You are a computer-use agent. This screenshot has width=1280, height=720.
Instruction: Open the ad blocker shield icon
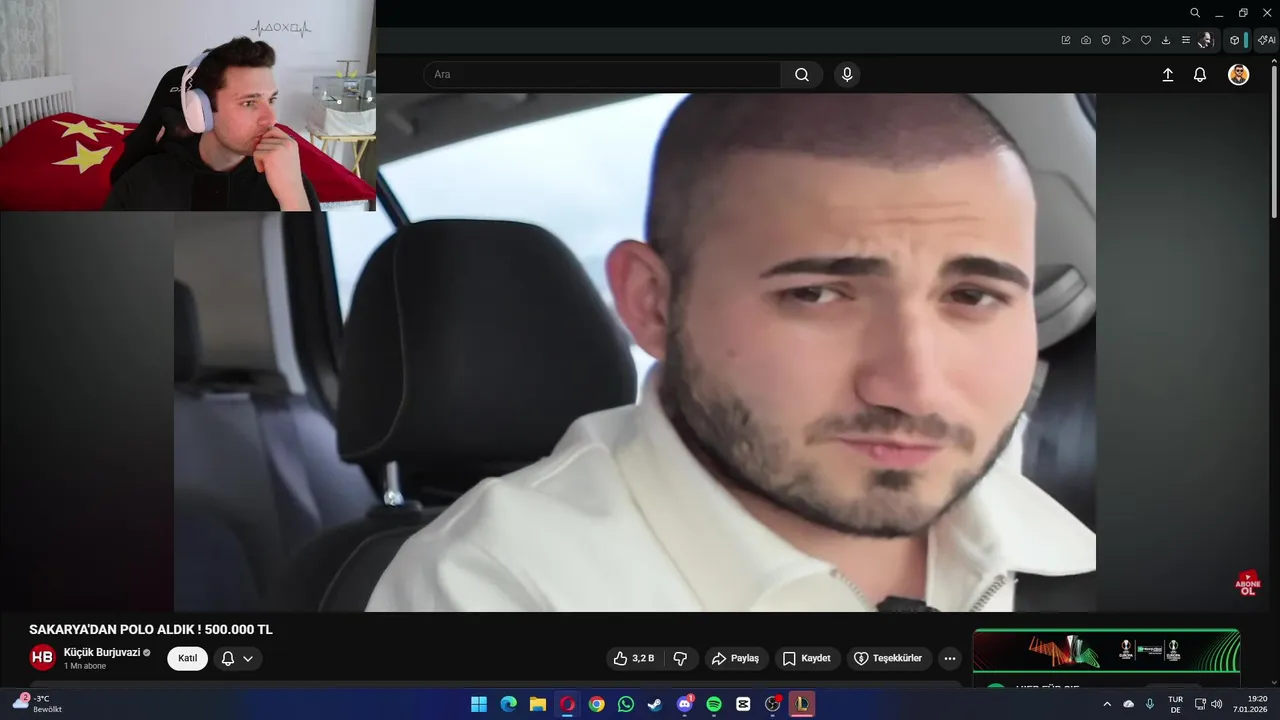pyautogui.click(x=1106, y=40)
